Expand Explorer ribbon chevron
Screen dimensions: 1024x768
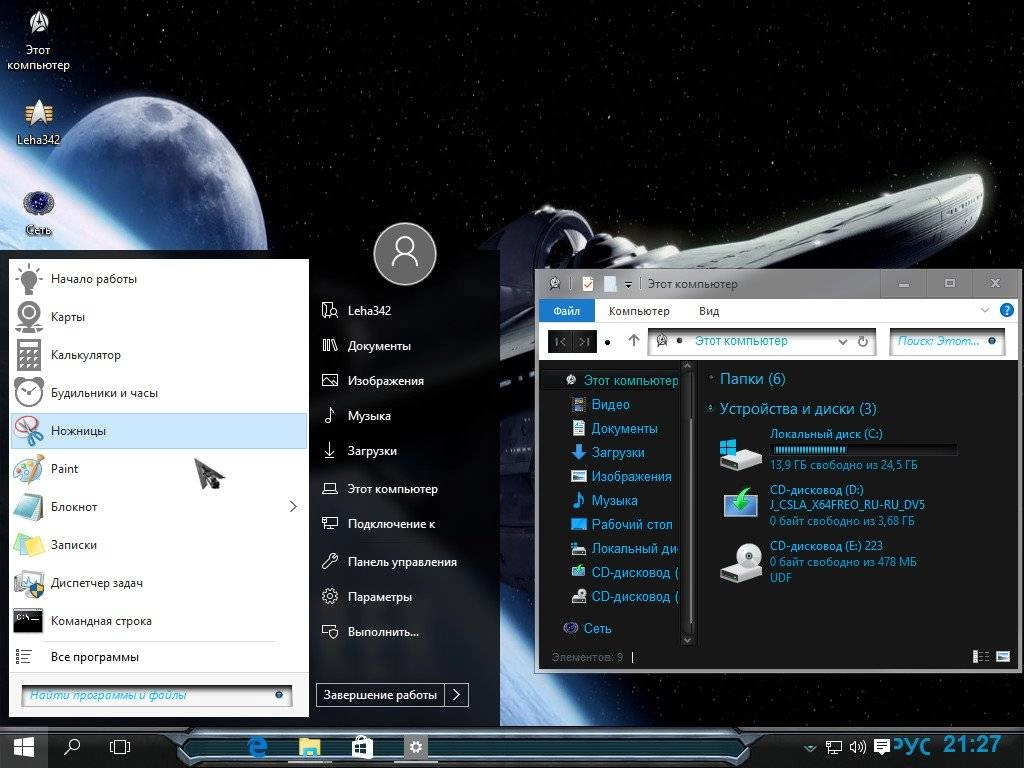point(985,310)
